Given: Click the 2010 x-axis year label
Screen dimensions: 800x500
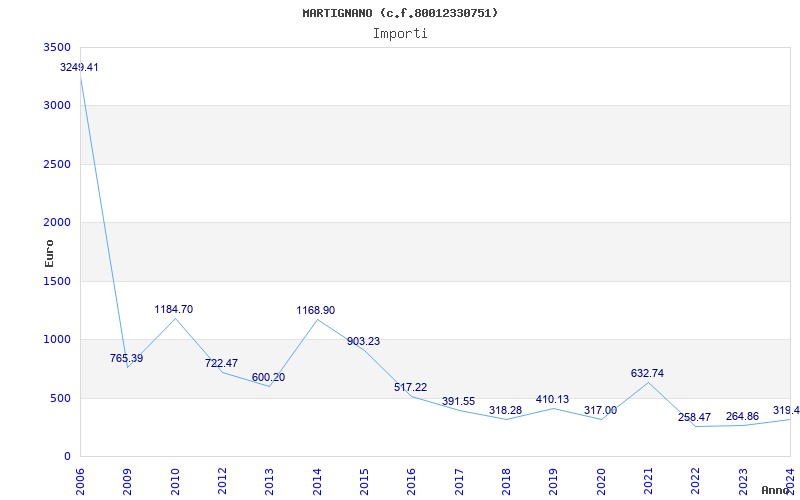Looking at the screenshot, I should tap(174, 482).
